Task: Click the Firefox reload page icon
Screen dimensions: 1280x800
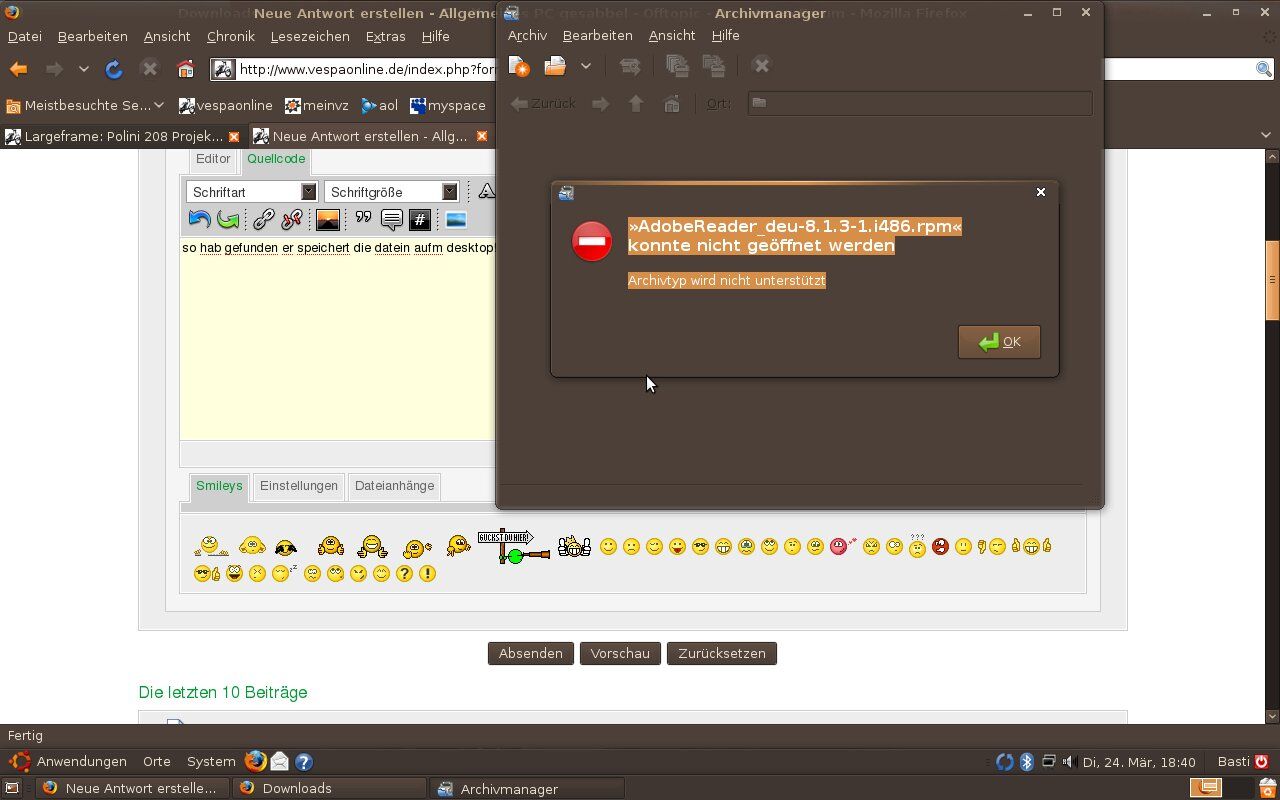Action: (x=114, y=69)
